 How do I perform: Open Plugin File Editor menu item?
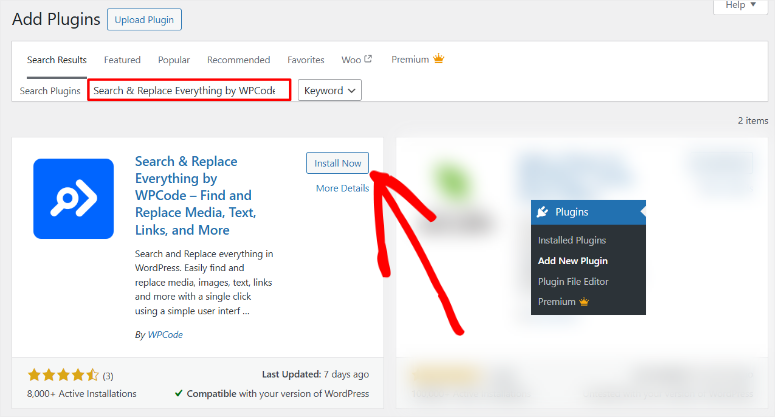(573, 282)
